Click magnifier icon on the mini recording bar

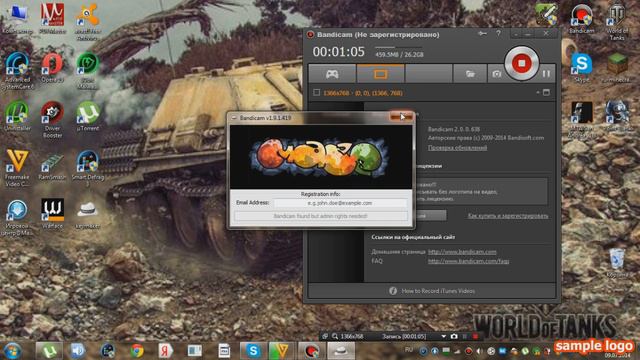[335, 337]
